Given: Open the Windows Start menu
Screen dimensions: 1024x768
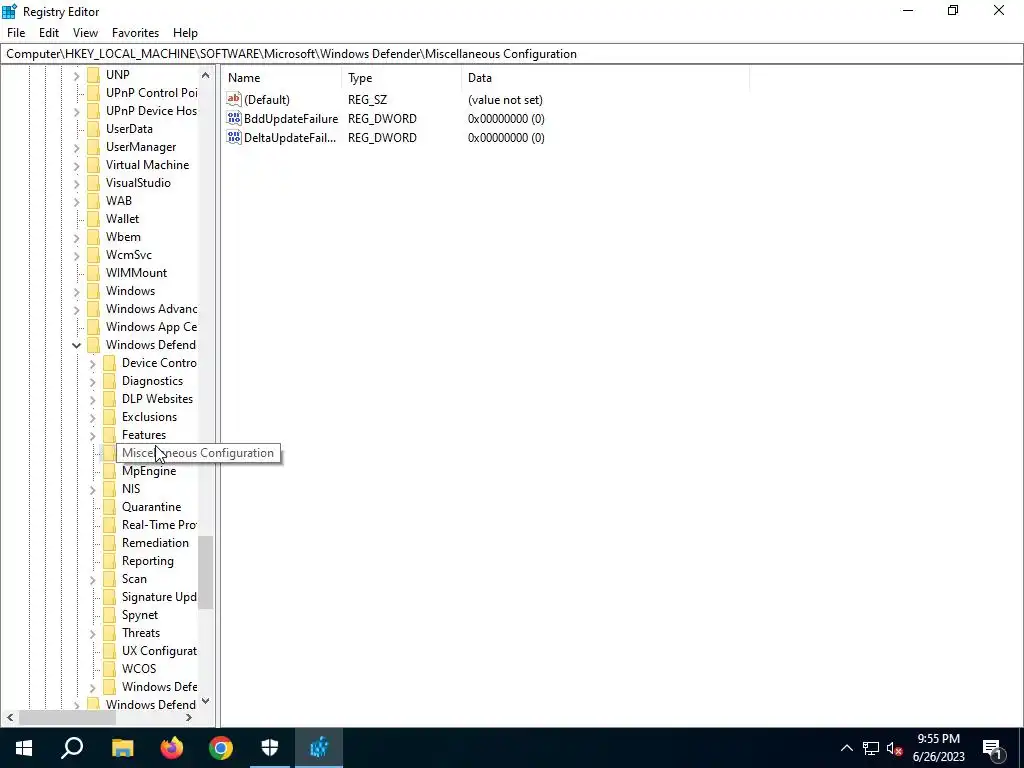Looking at the screenshot, I should 24,748.
